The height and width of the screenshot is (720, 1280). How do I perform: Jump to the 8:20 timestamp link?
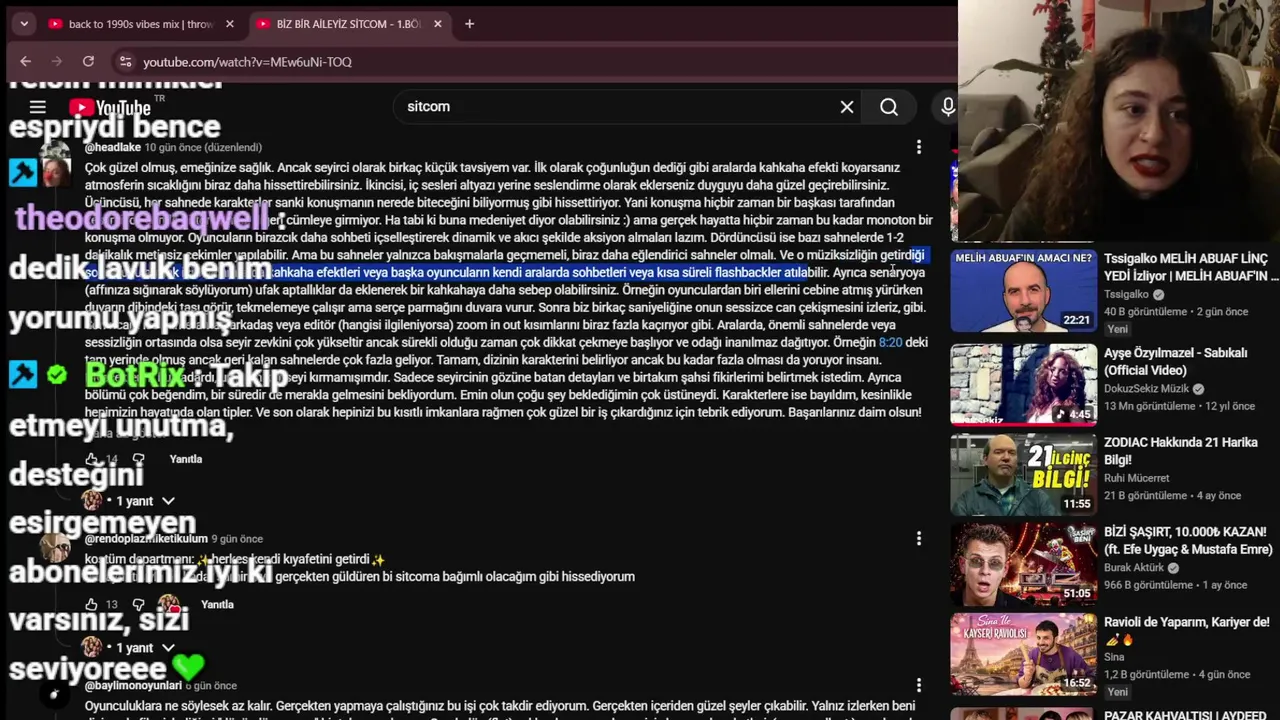pos(890,342)
